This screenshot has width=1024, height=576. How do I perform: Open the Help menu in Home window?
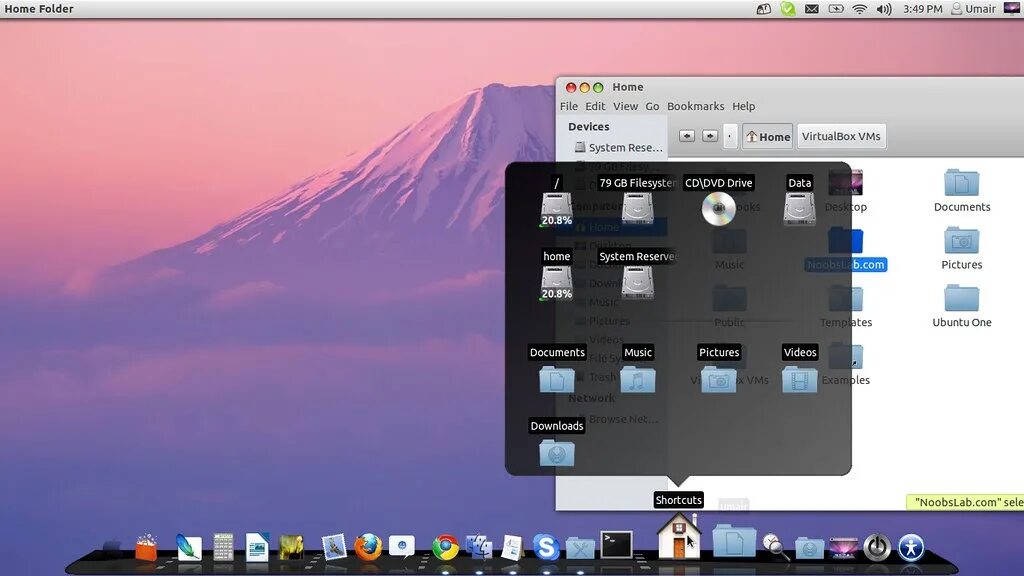[x=743, y=106]
